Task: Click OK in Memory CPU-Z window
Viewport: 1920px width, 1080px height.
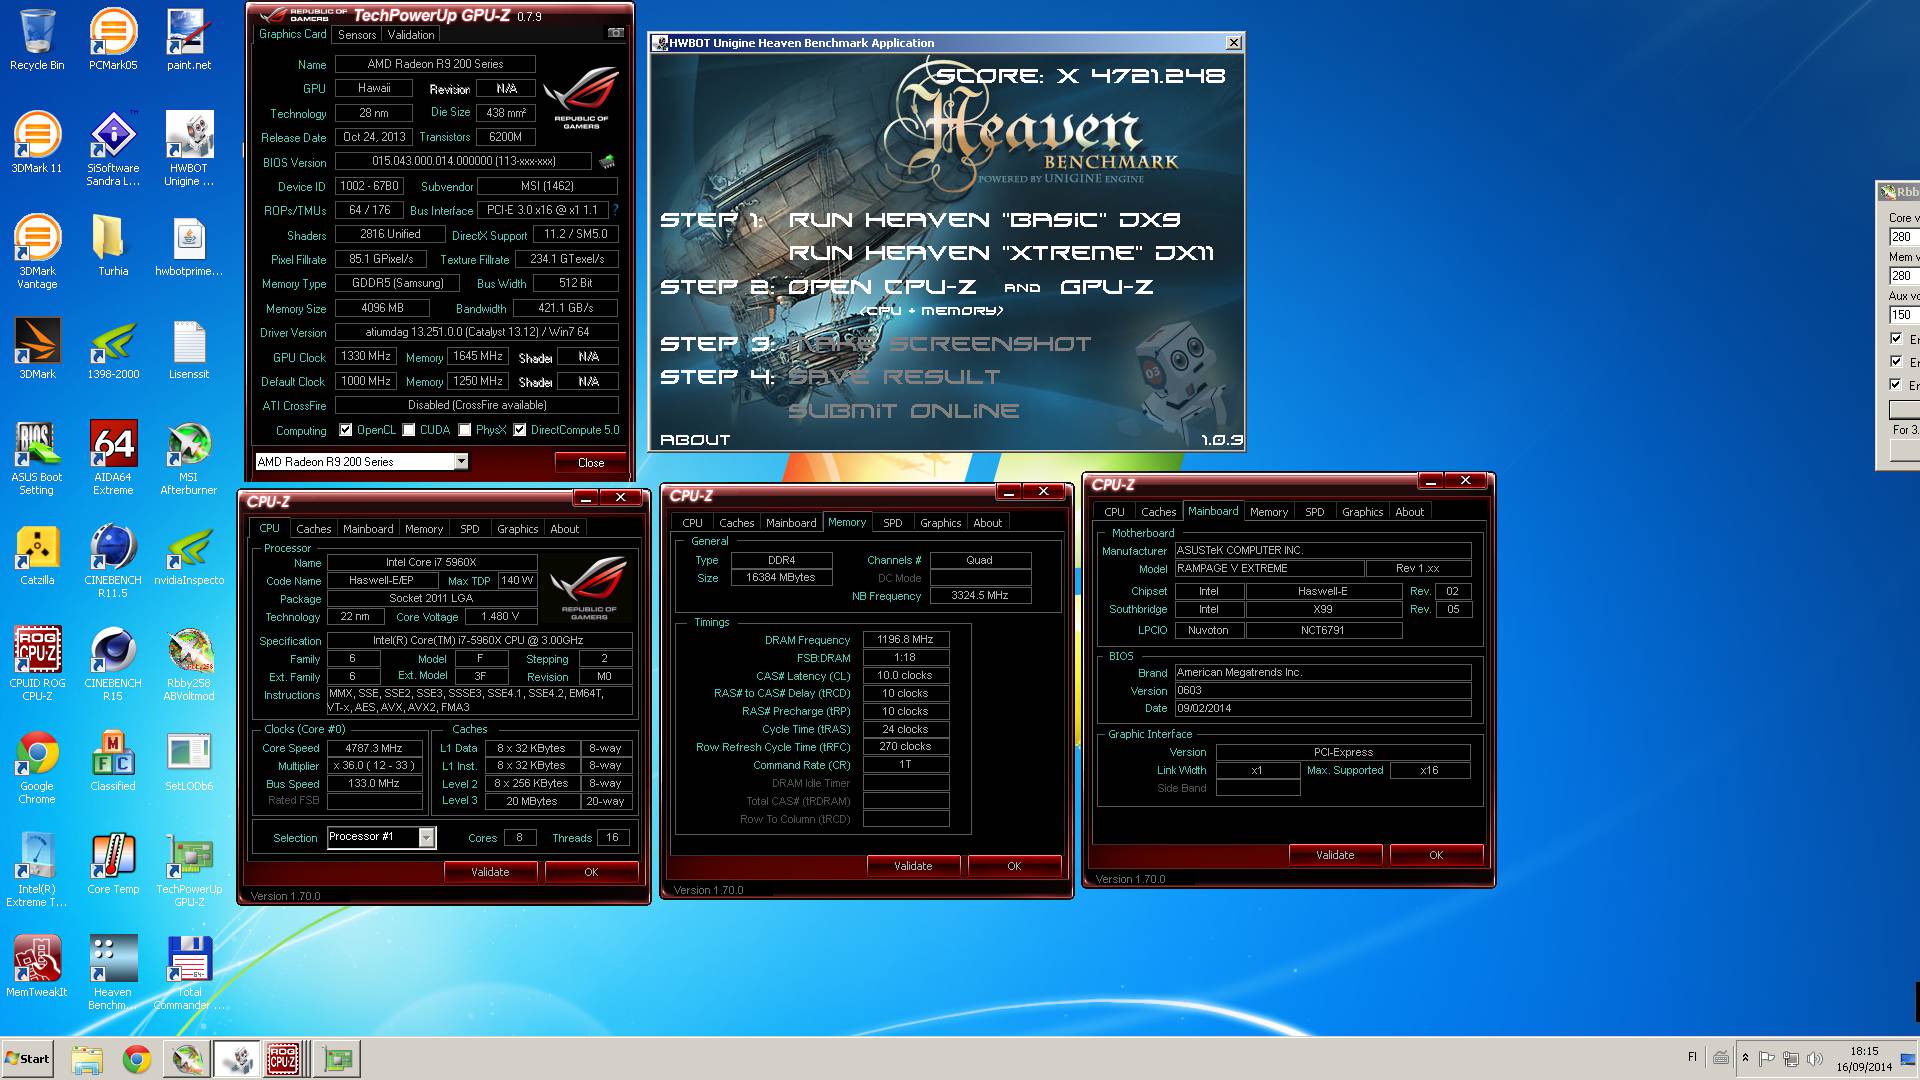Action: click(1014, 866)
